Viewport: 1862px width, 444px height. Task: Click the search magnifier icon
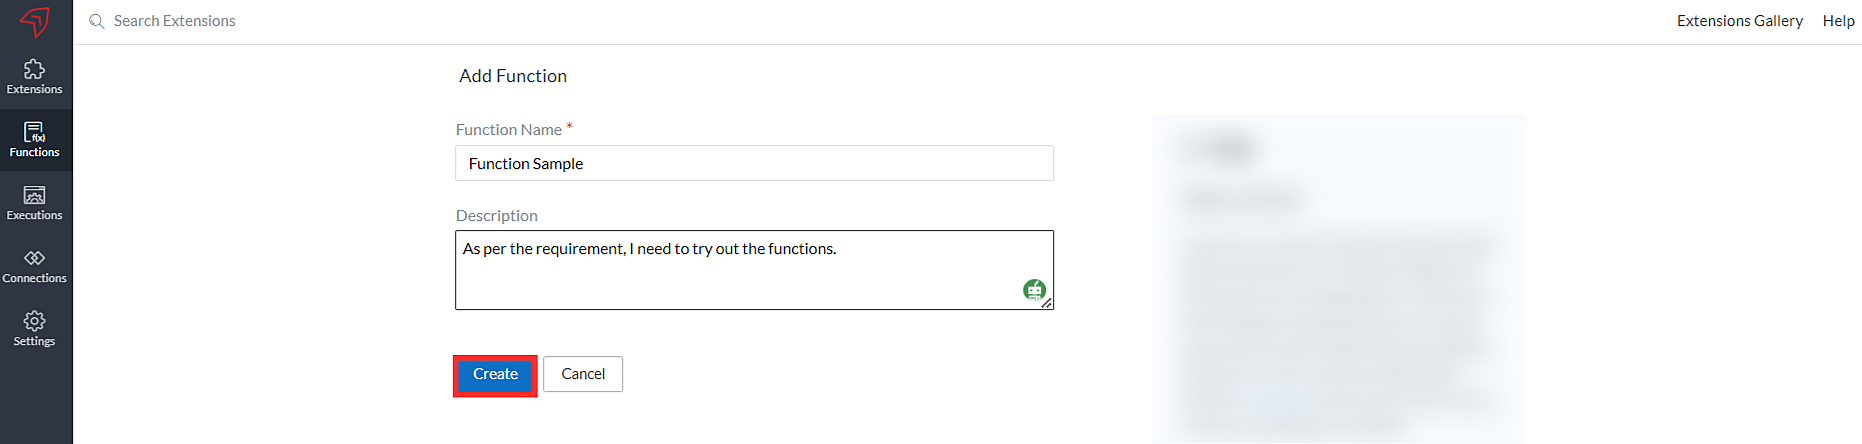(97, 21)
